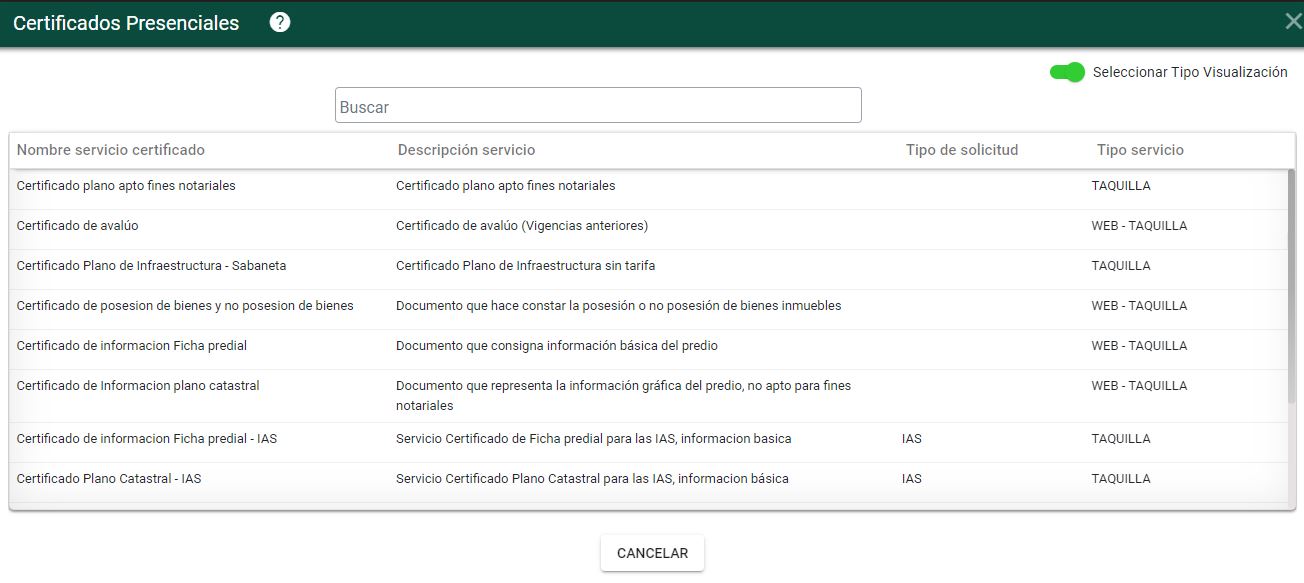Viewport: 1304px width, 583px height.
Task: Open the help question mark icon
Action: coord(280,22)
